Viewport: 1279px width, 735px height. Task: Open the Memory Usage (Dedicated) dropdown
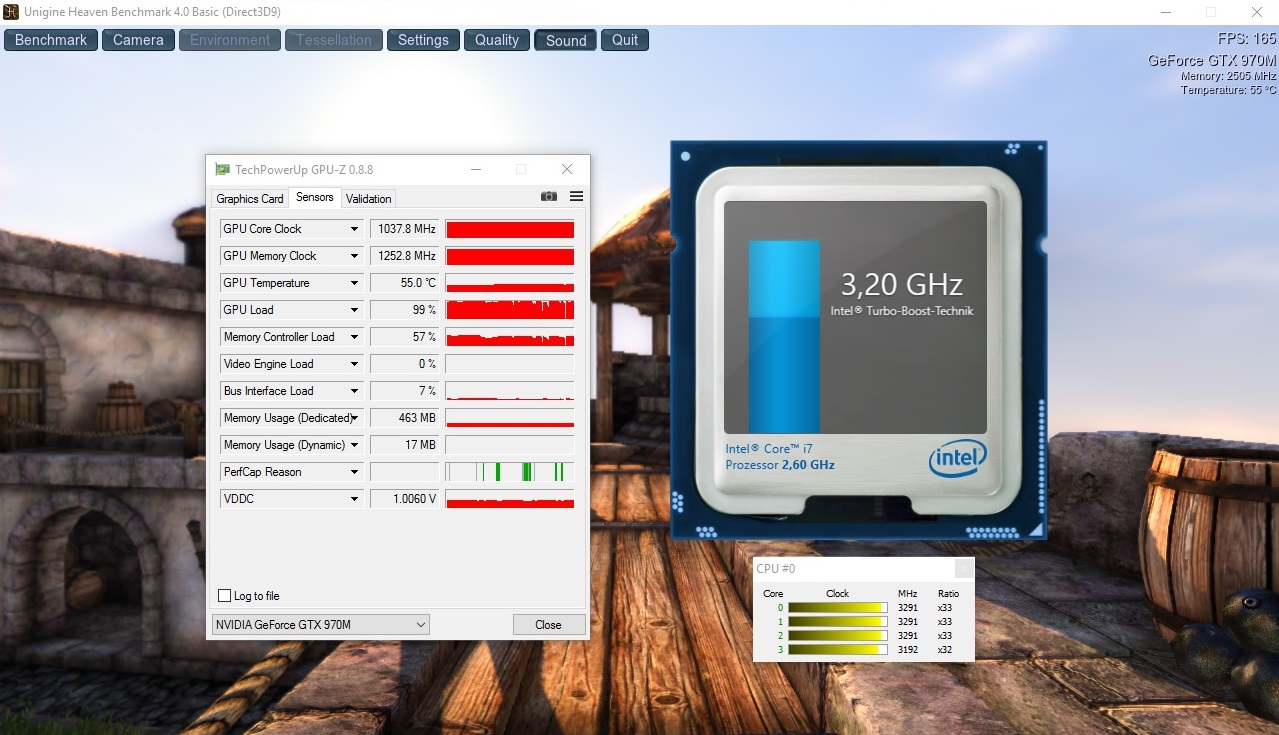[354, 418]
